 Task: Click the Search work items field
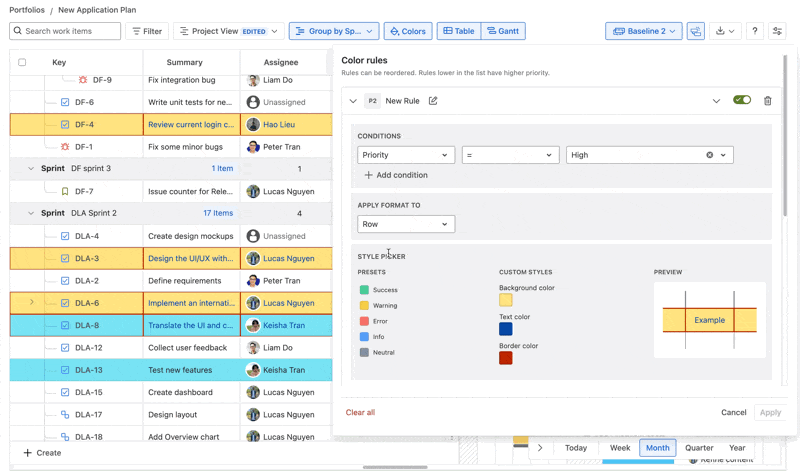[x=65, y=31]
